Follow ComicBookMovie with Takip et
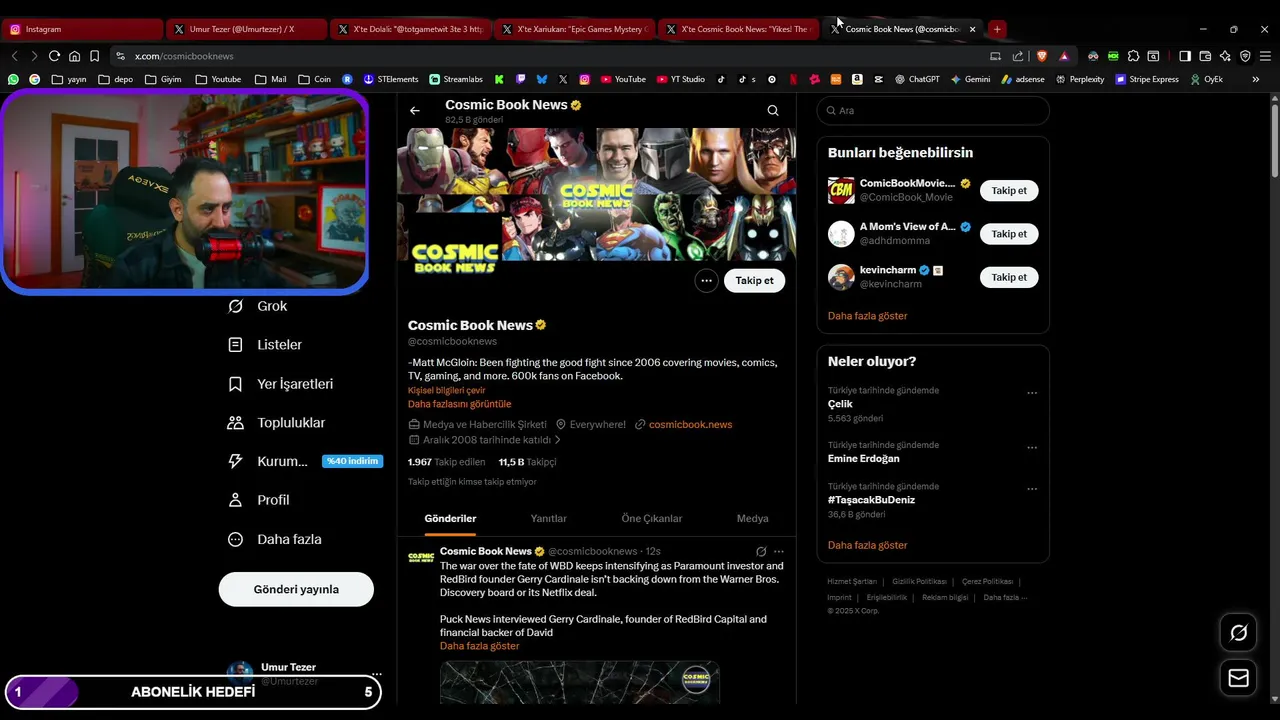The image size is (1280, 720). tap(1009, 191)
